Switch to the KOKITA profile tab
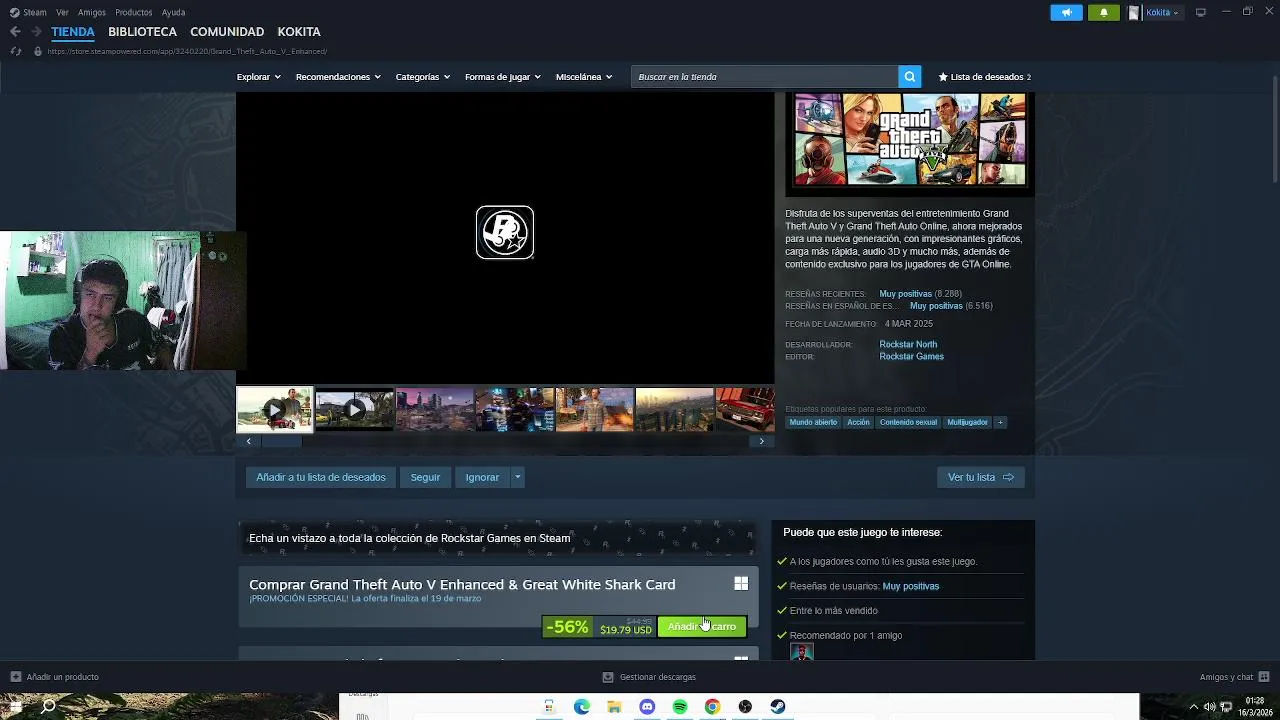The image size is (1280, 720). 299,32
